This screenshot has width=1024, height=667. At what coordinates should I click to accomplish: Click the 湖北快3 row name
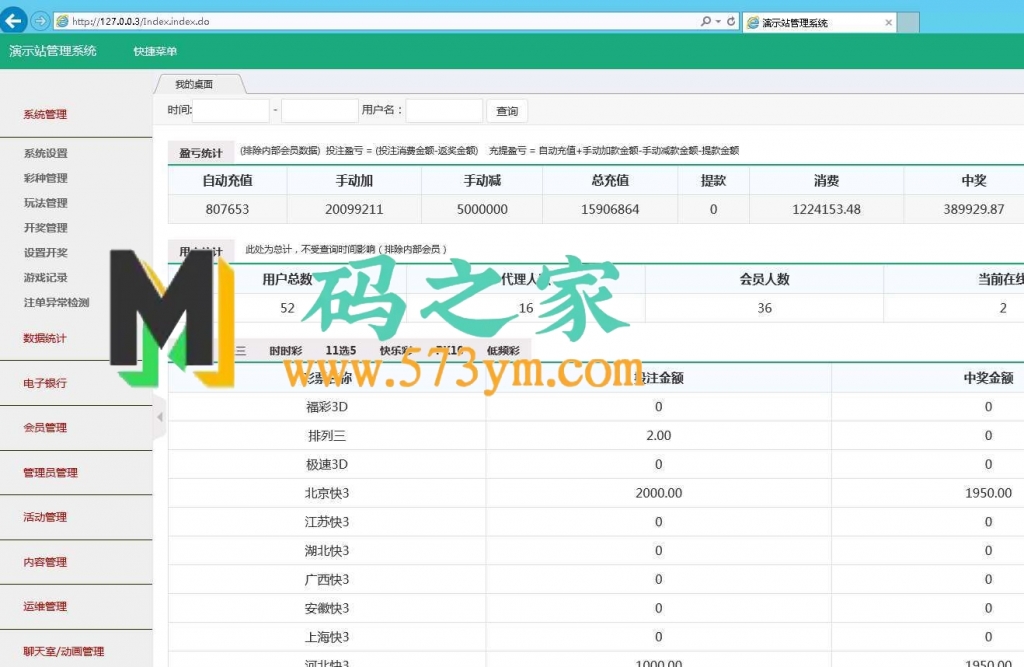click(x=327, y=551)
